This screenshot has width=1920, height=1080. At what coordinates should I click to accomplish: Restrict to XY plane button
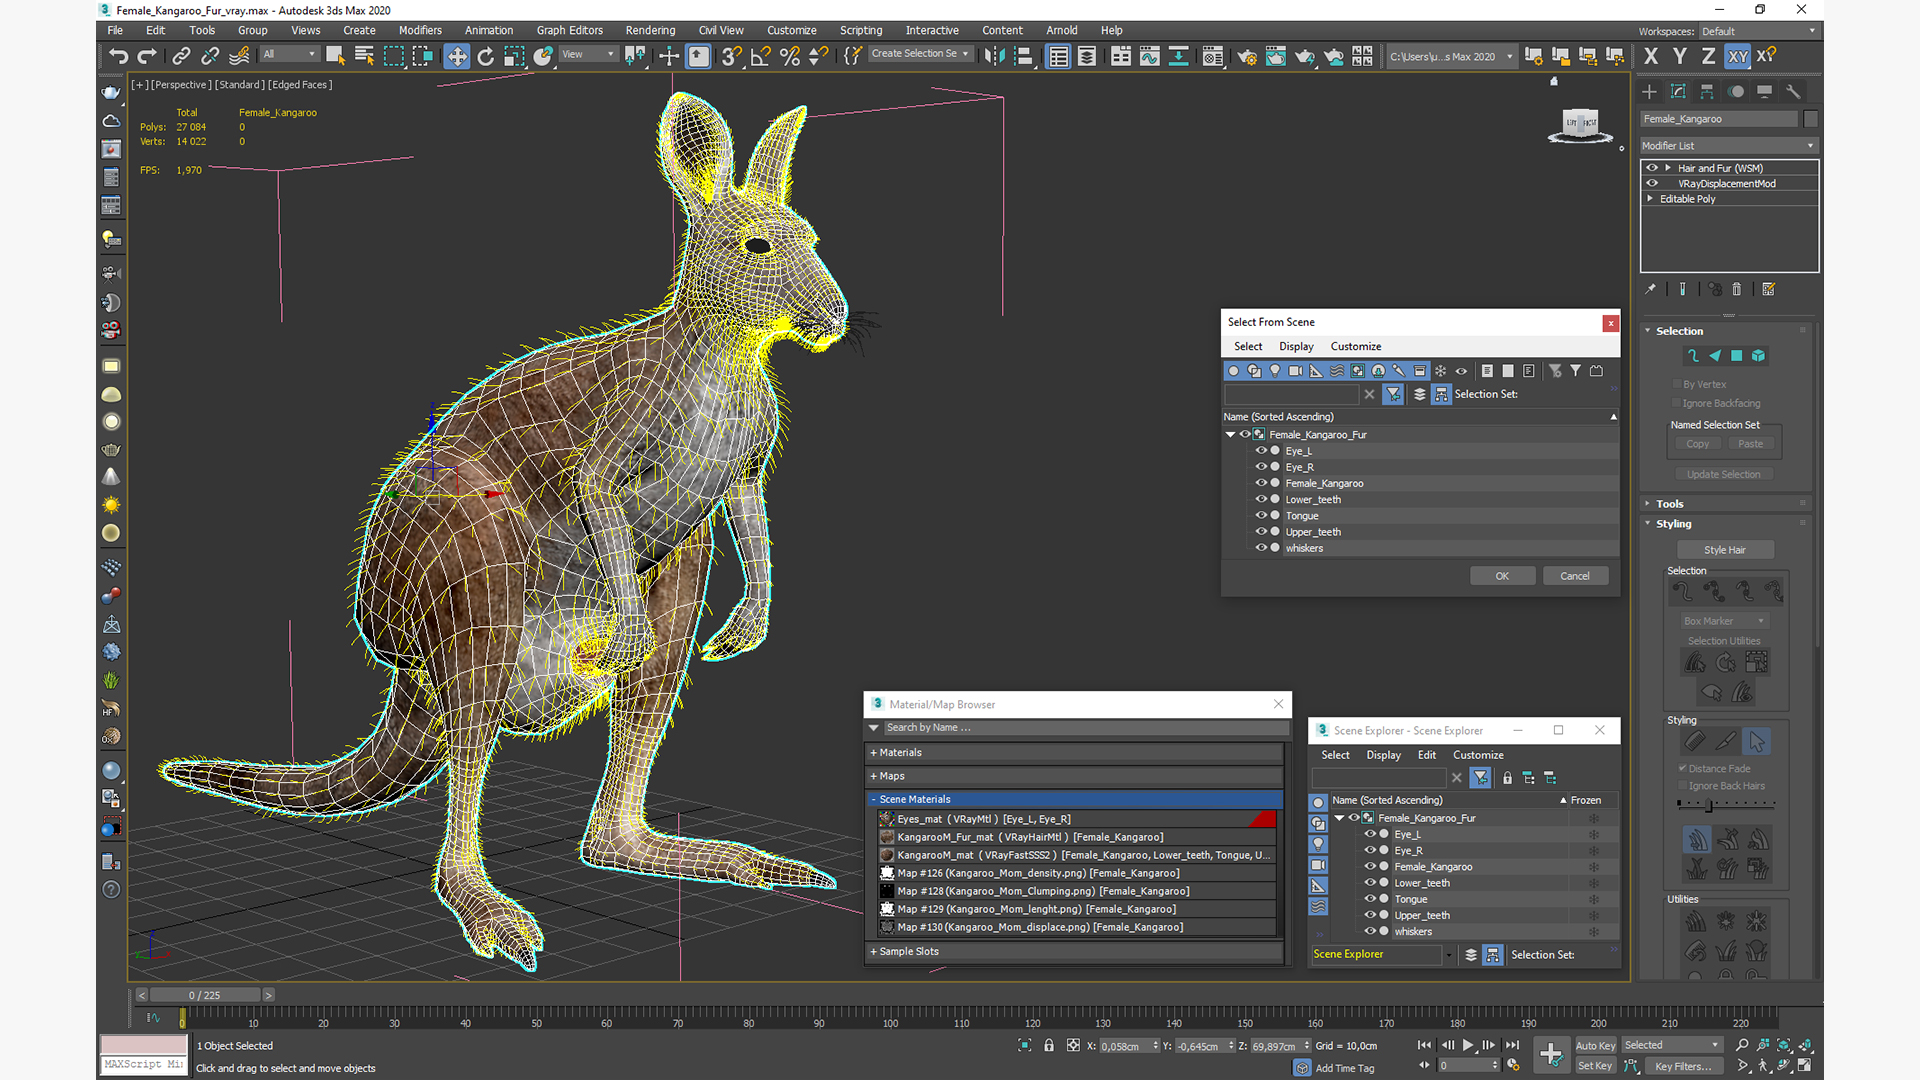tap(1738, 57)
